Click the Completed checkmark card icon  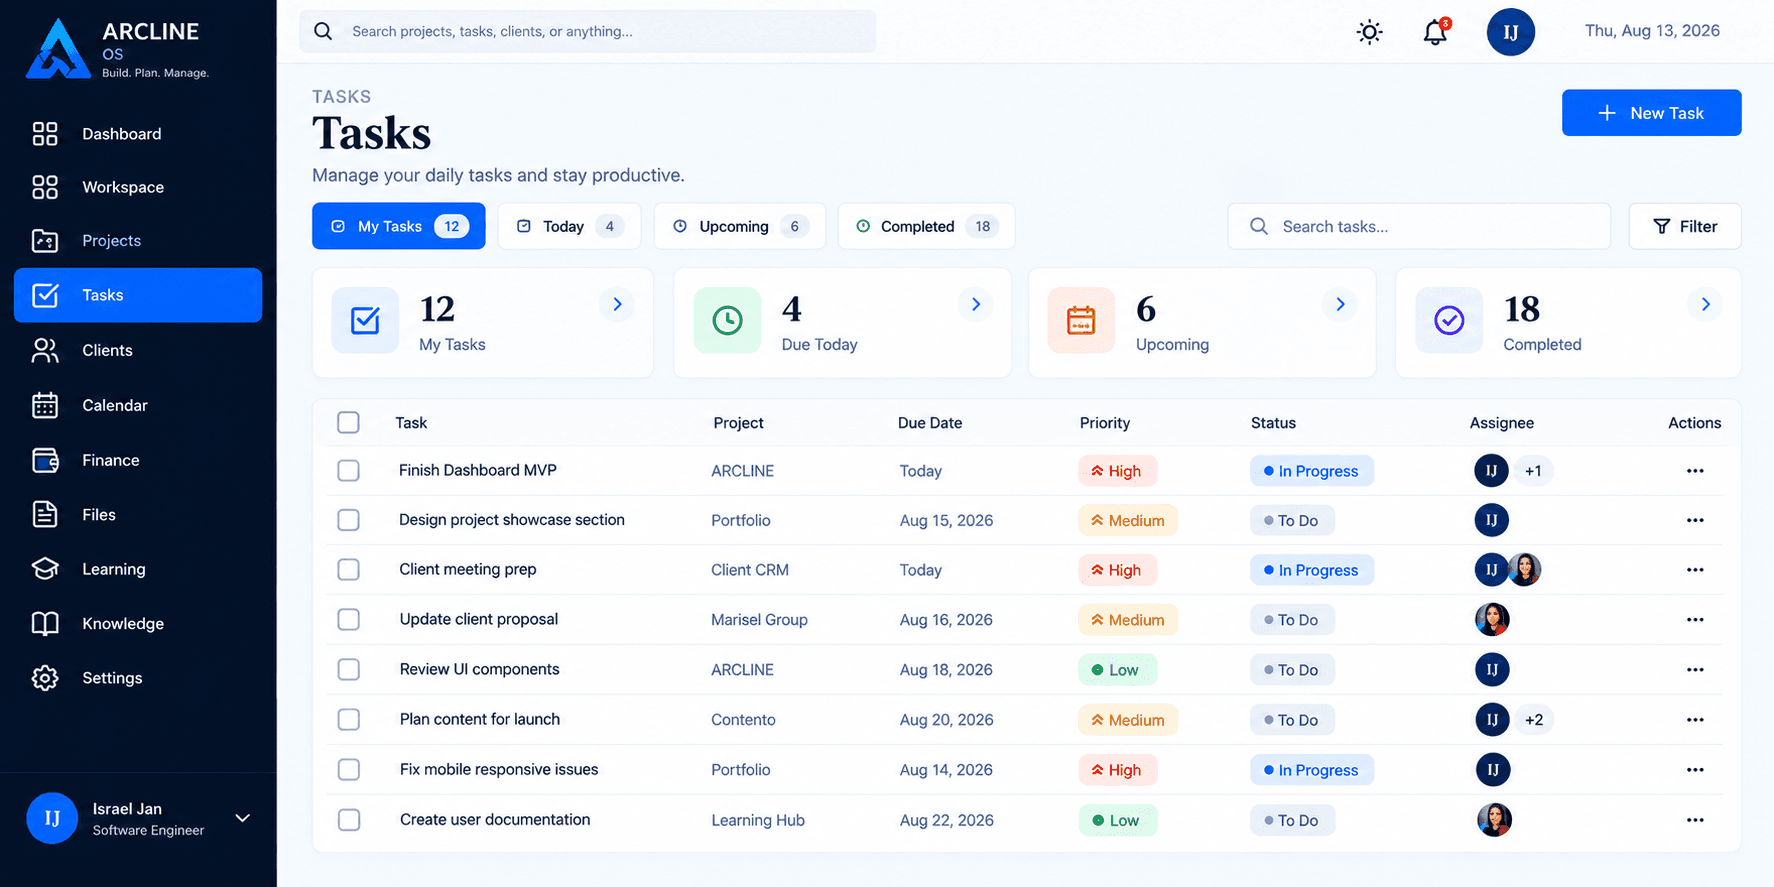(1449, 320)
